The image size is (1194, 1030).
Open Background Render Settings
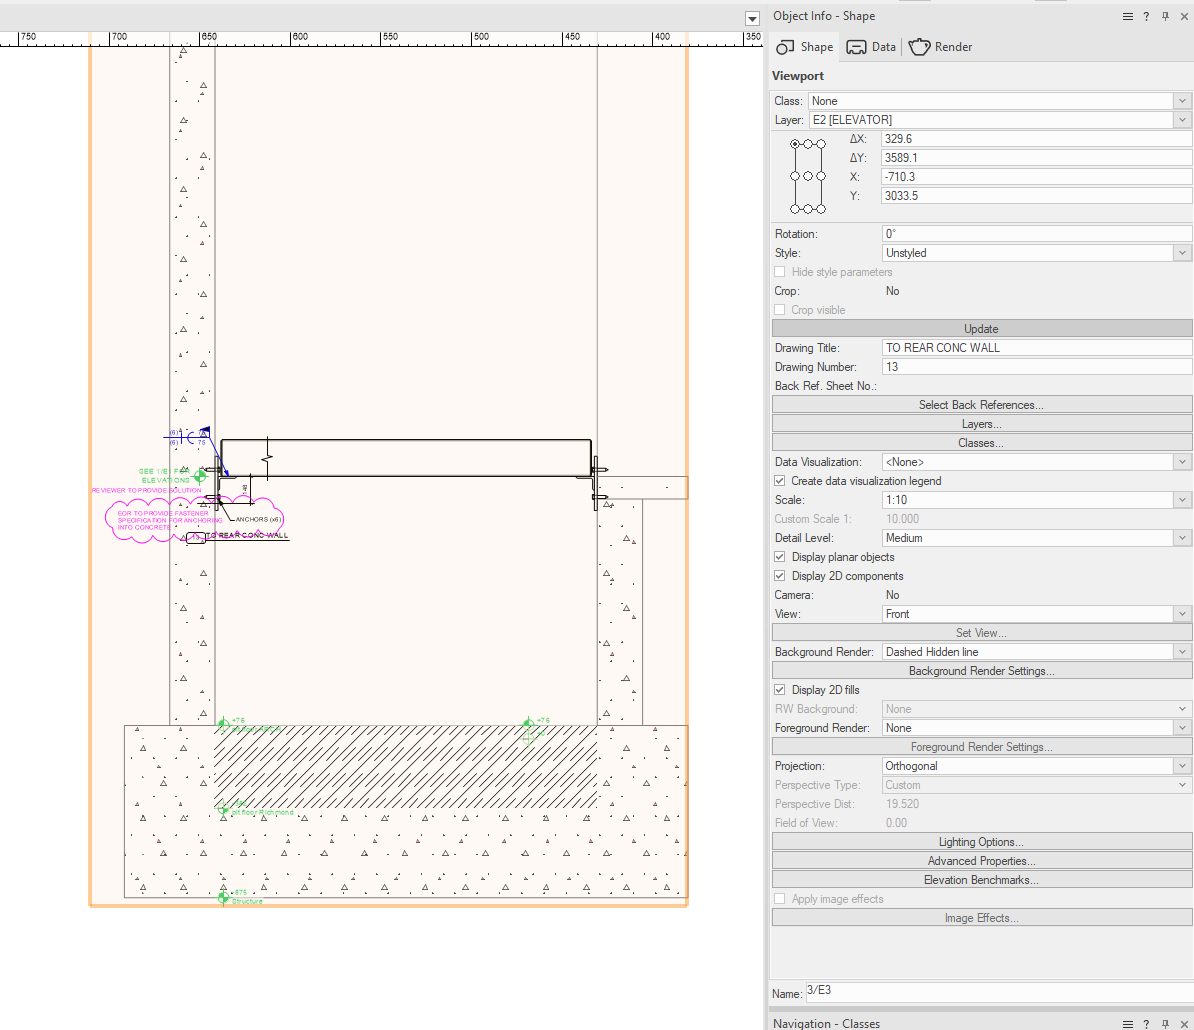[x=981, y=671]
